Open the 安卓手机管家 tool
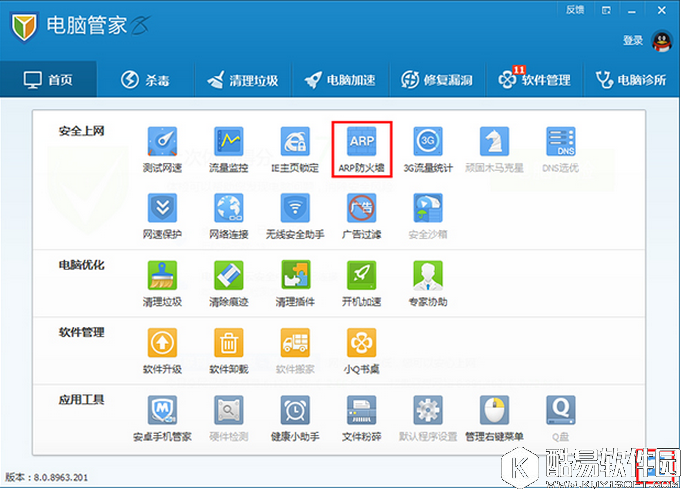Image resolution: width=681 pixels, height=489 pixels. tap(162, 418)
